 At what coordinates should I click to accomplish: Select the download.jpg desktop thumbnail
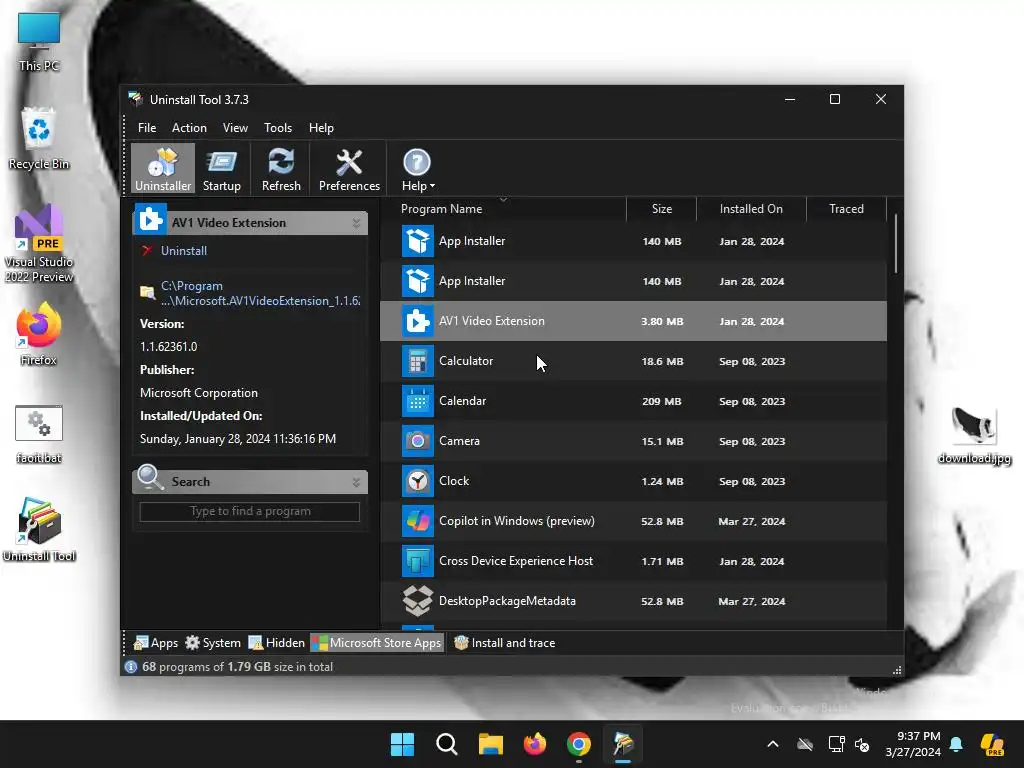(x=974, y=435)
